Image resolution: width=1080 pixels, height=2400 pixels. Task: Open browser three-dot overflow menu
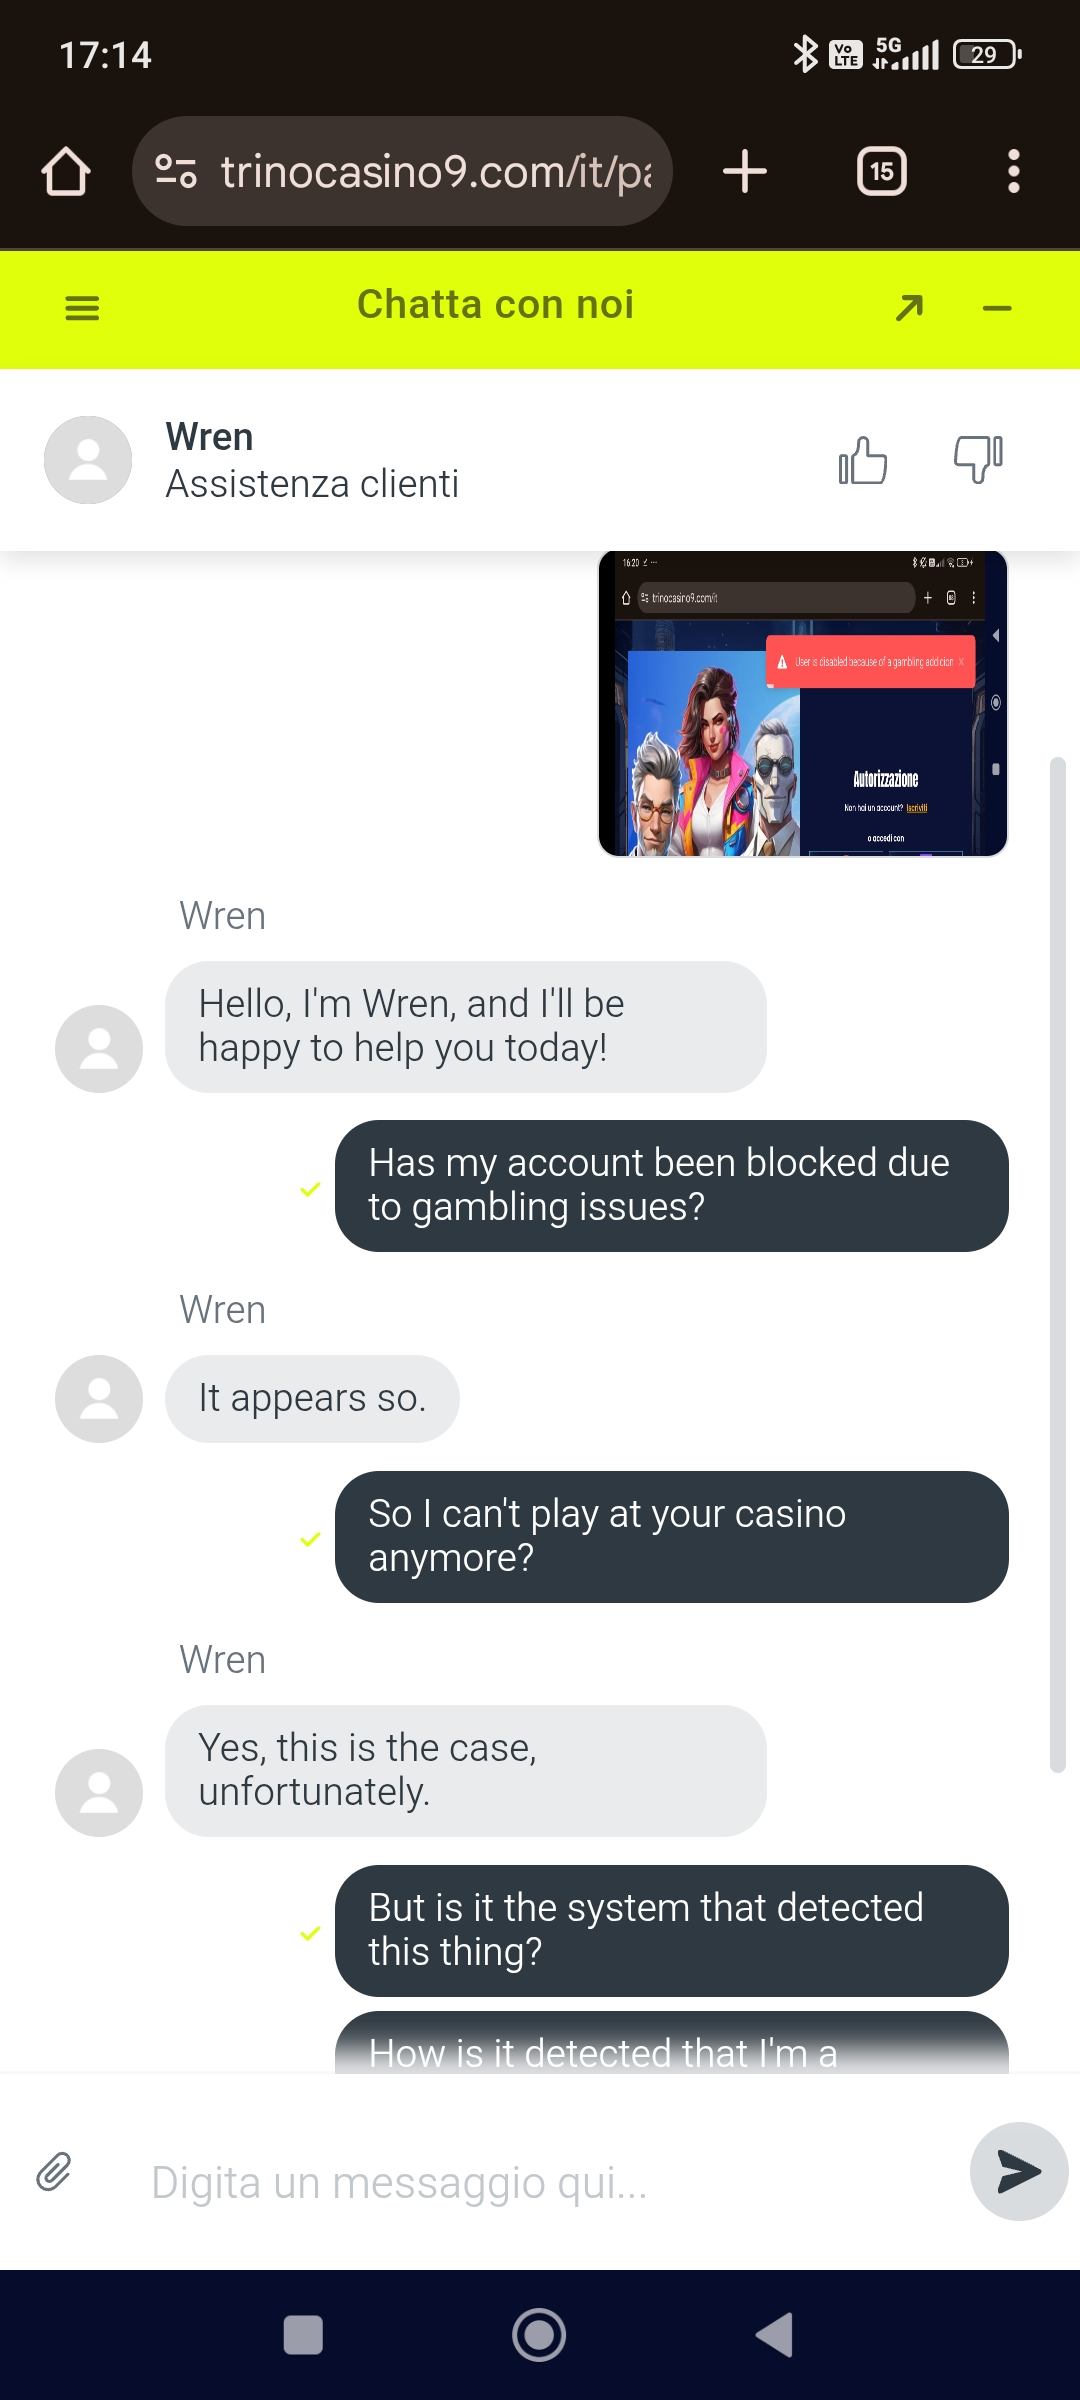point(1013,171)
